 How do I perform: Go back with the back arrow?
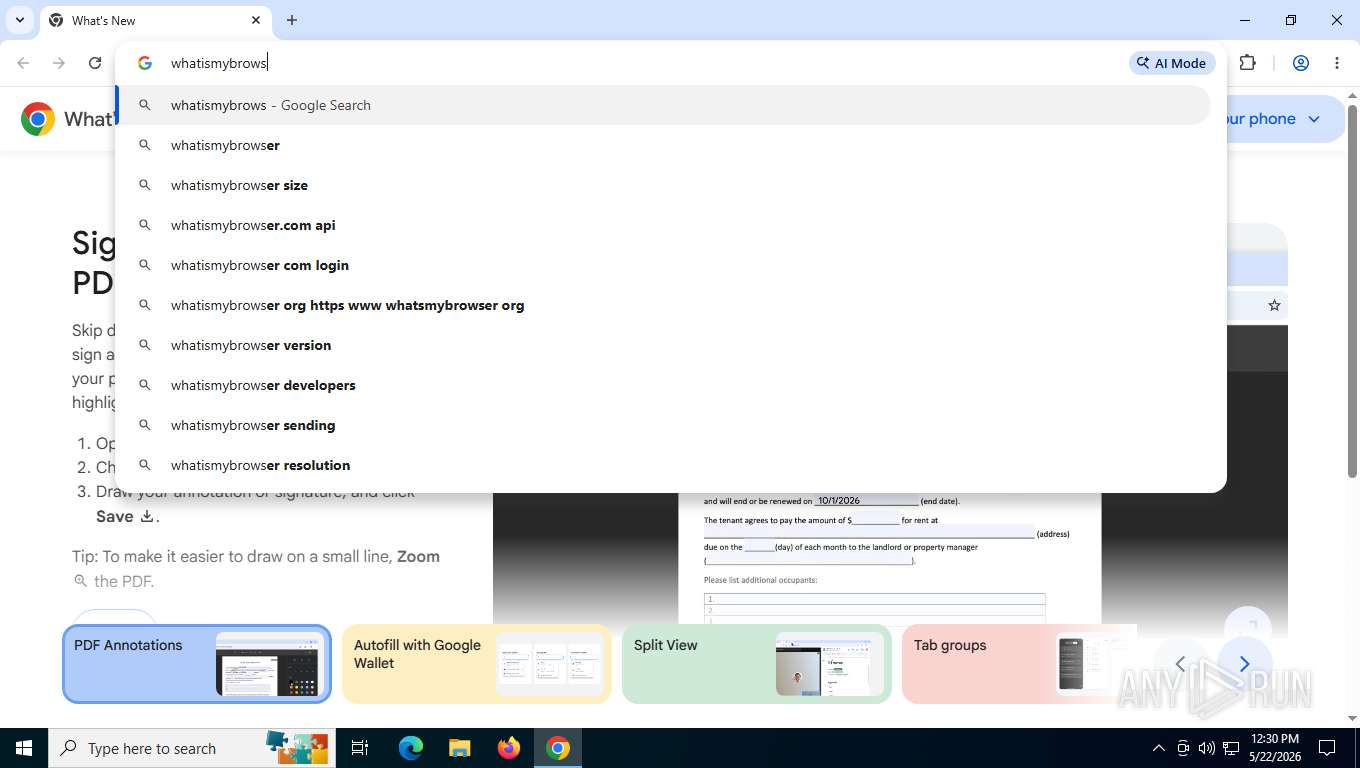point(23,63)
